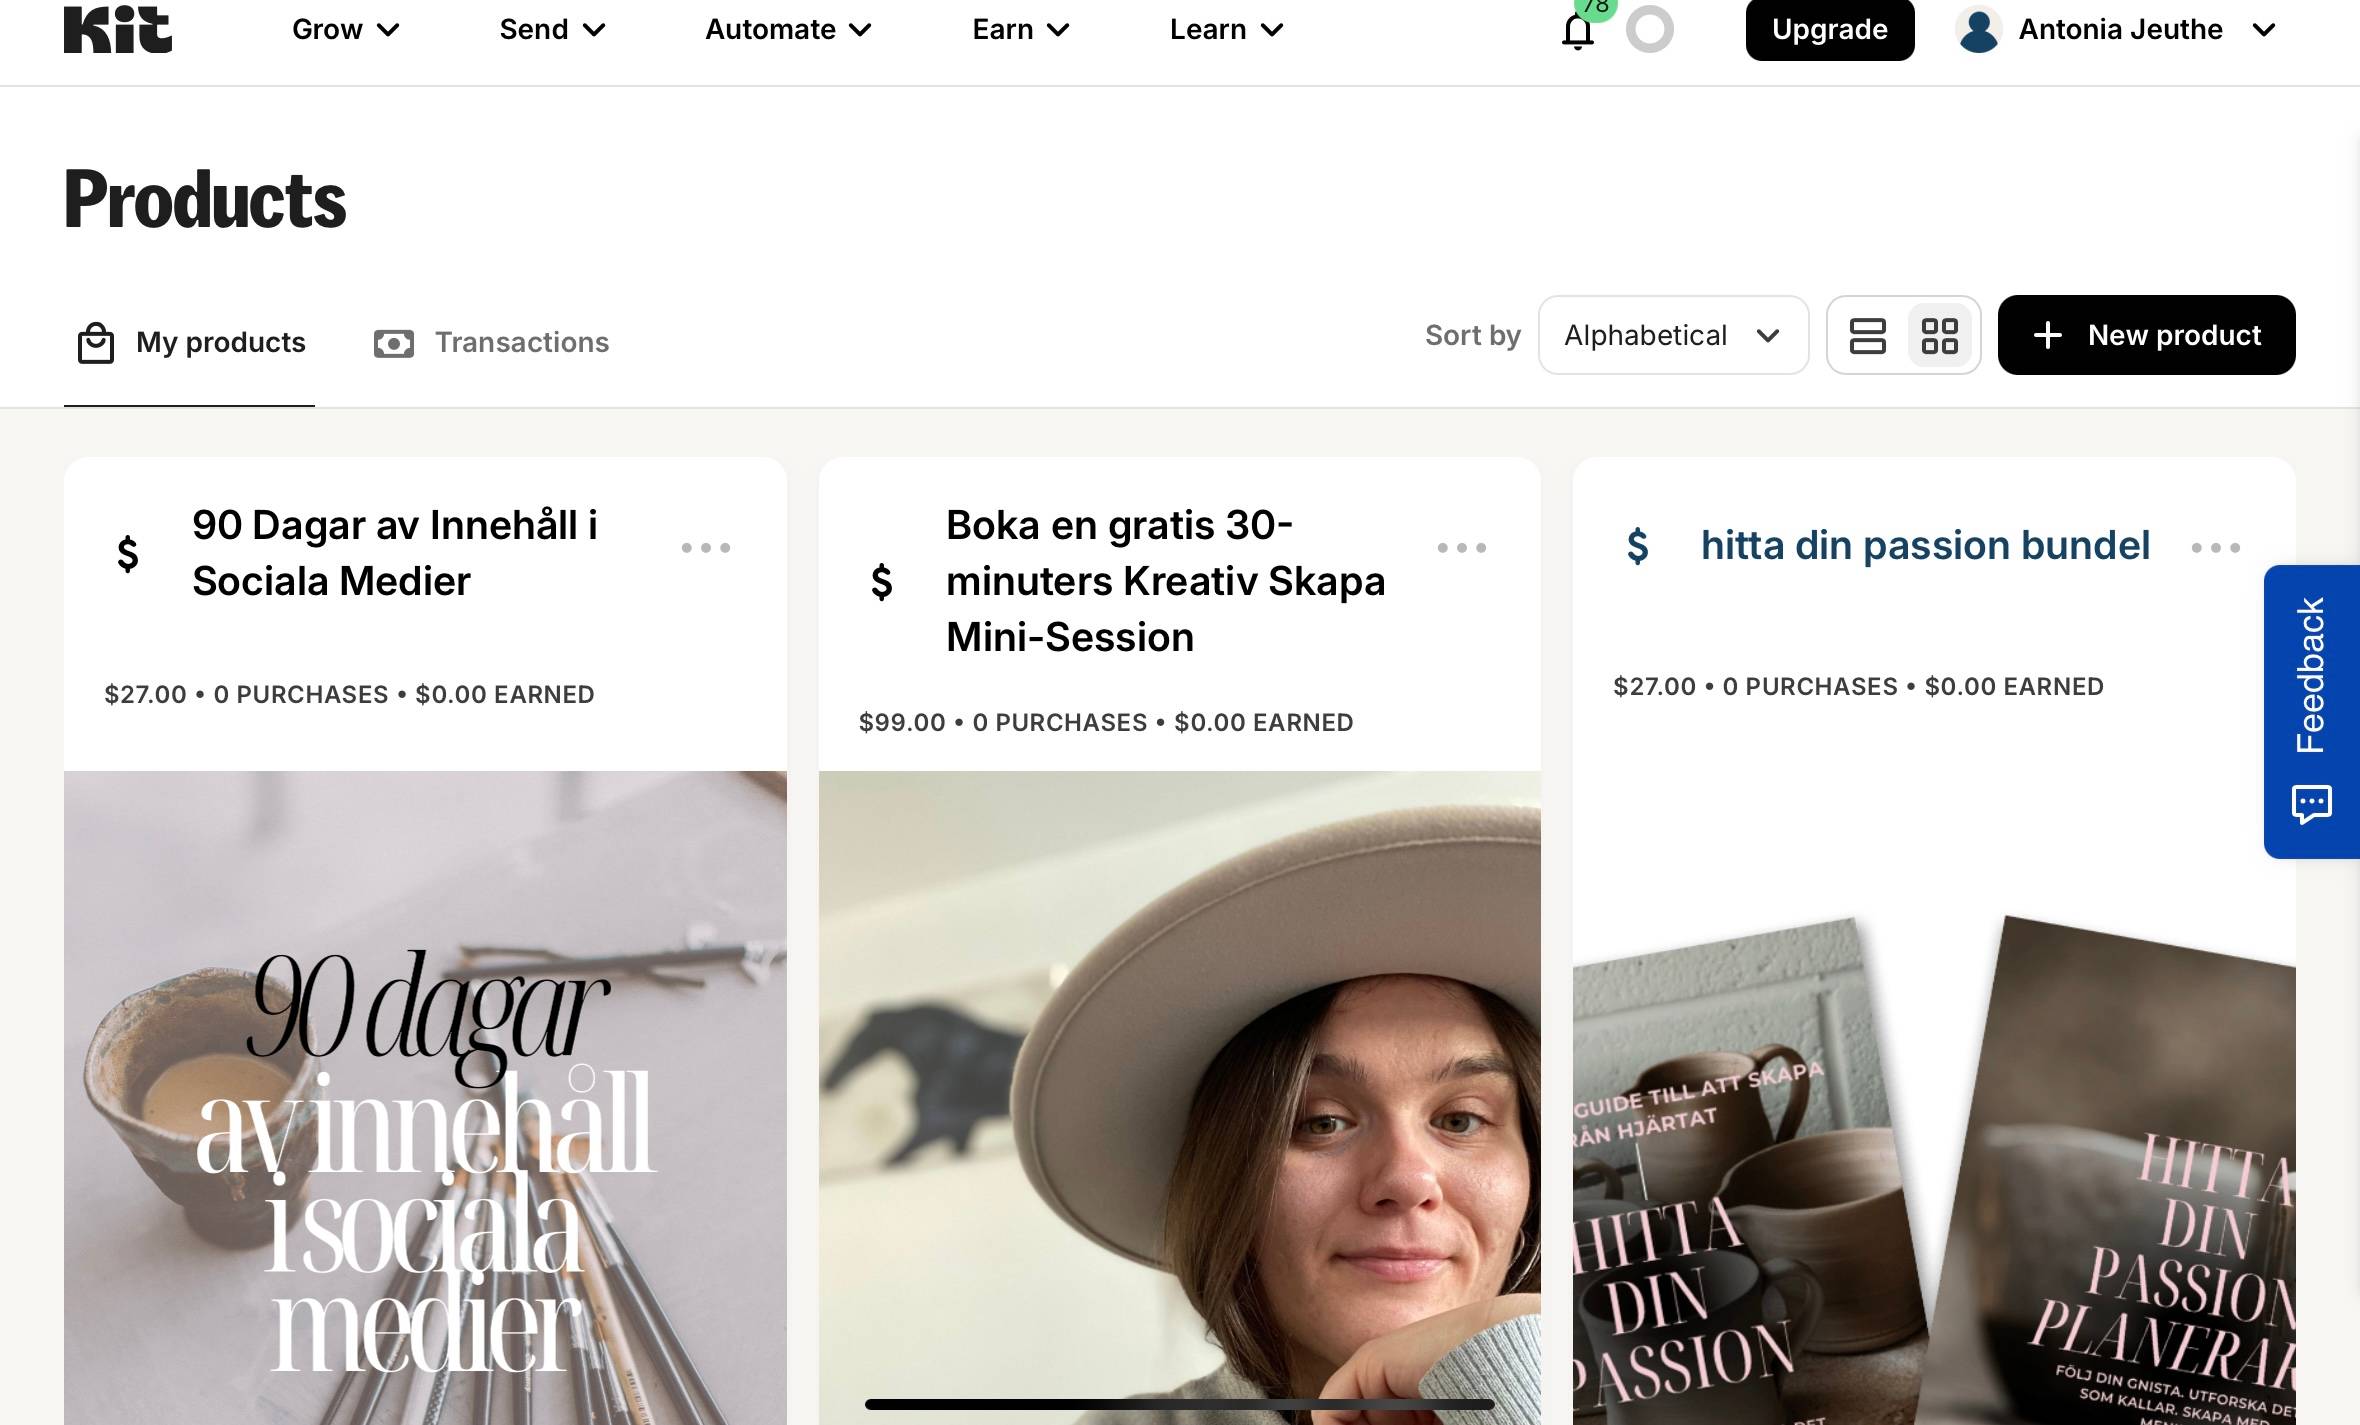Open options for hitta din passion bundel
This screenshot has width=2360, height=1425.
[2215, 548]
